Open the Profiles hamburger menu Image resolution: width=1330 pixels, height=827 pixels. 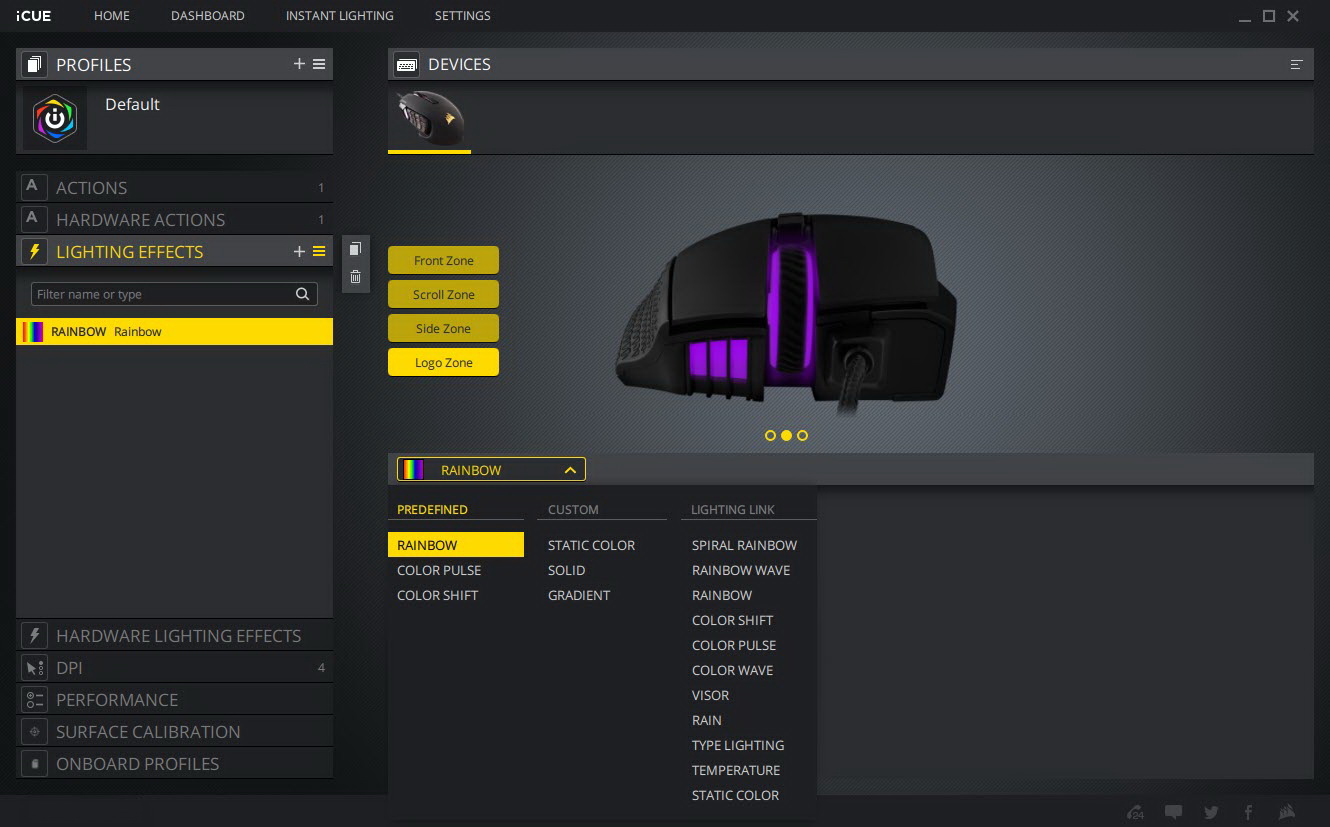(319, 64)
